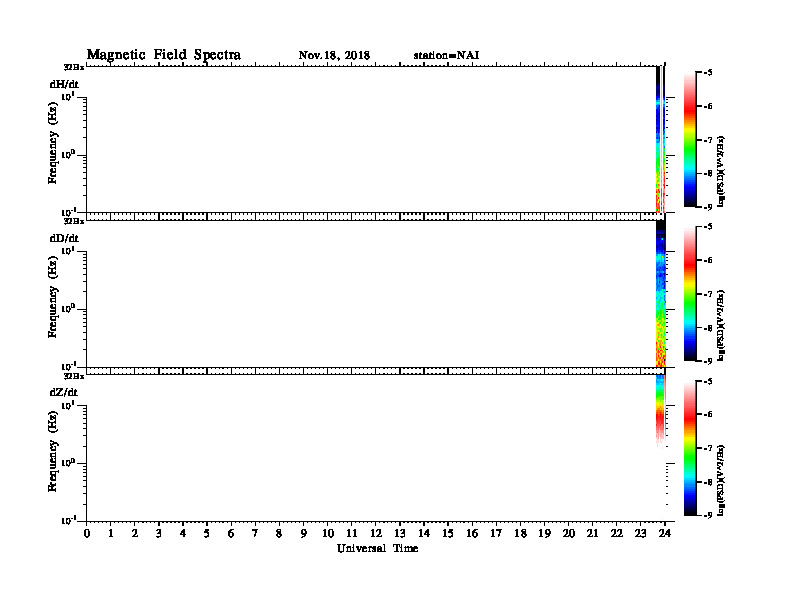The image size is (792, 612).
Task: Click hour 10 on the time axis
Action: coord(328,534)
